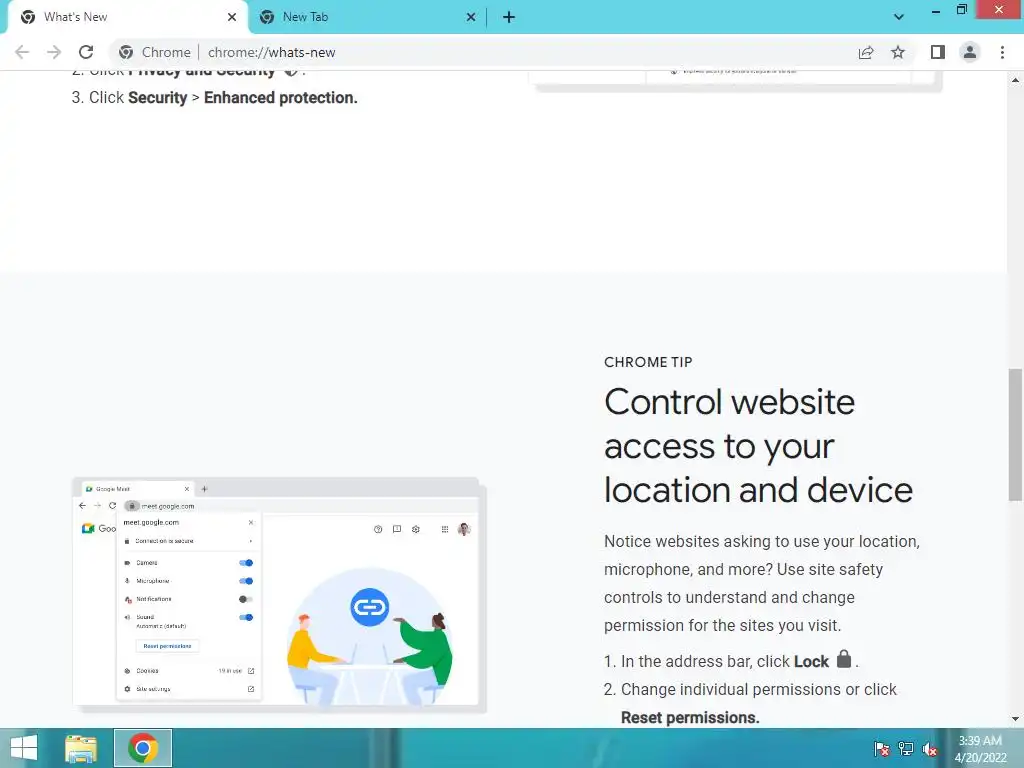The width and height of the screenshot is (1024, 768).
Task: Click the Enhanced protection text in step three
Action: (281, 98)
